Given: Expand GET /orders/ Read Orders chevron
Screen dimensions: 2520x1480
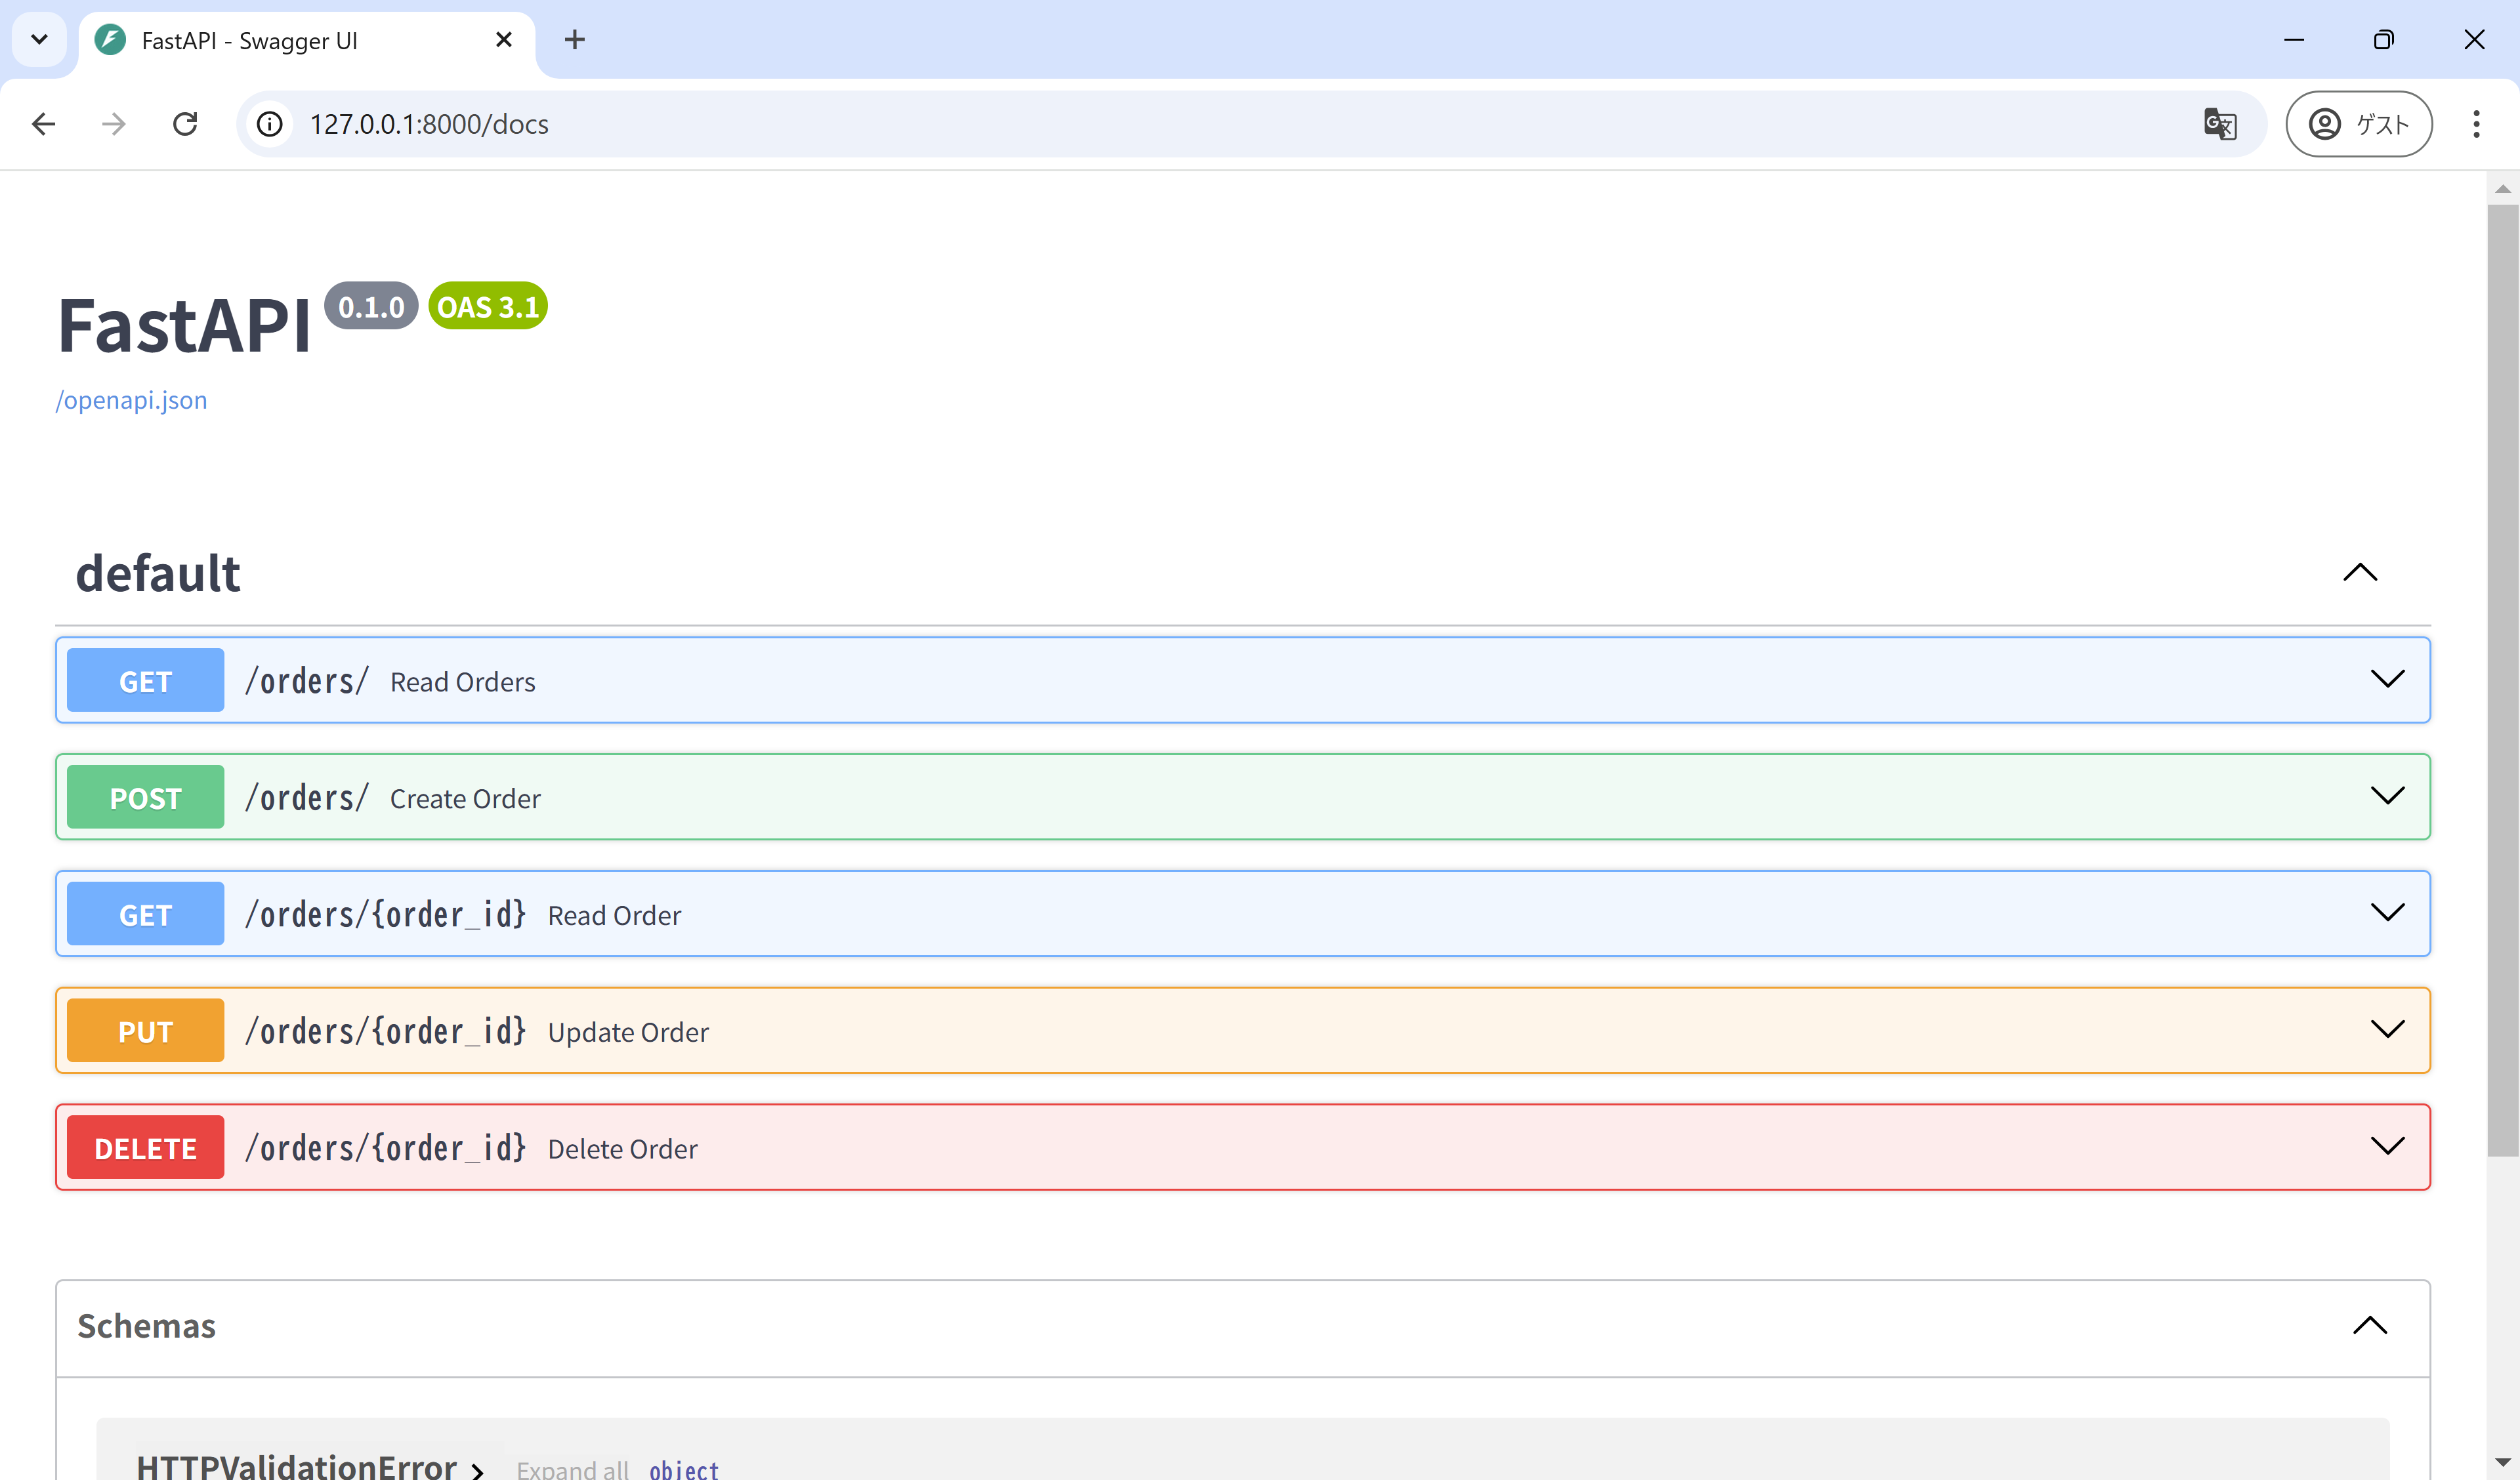Looking at the screenshot, I should pos(2387,680).
